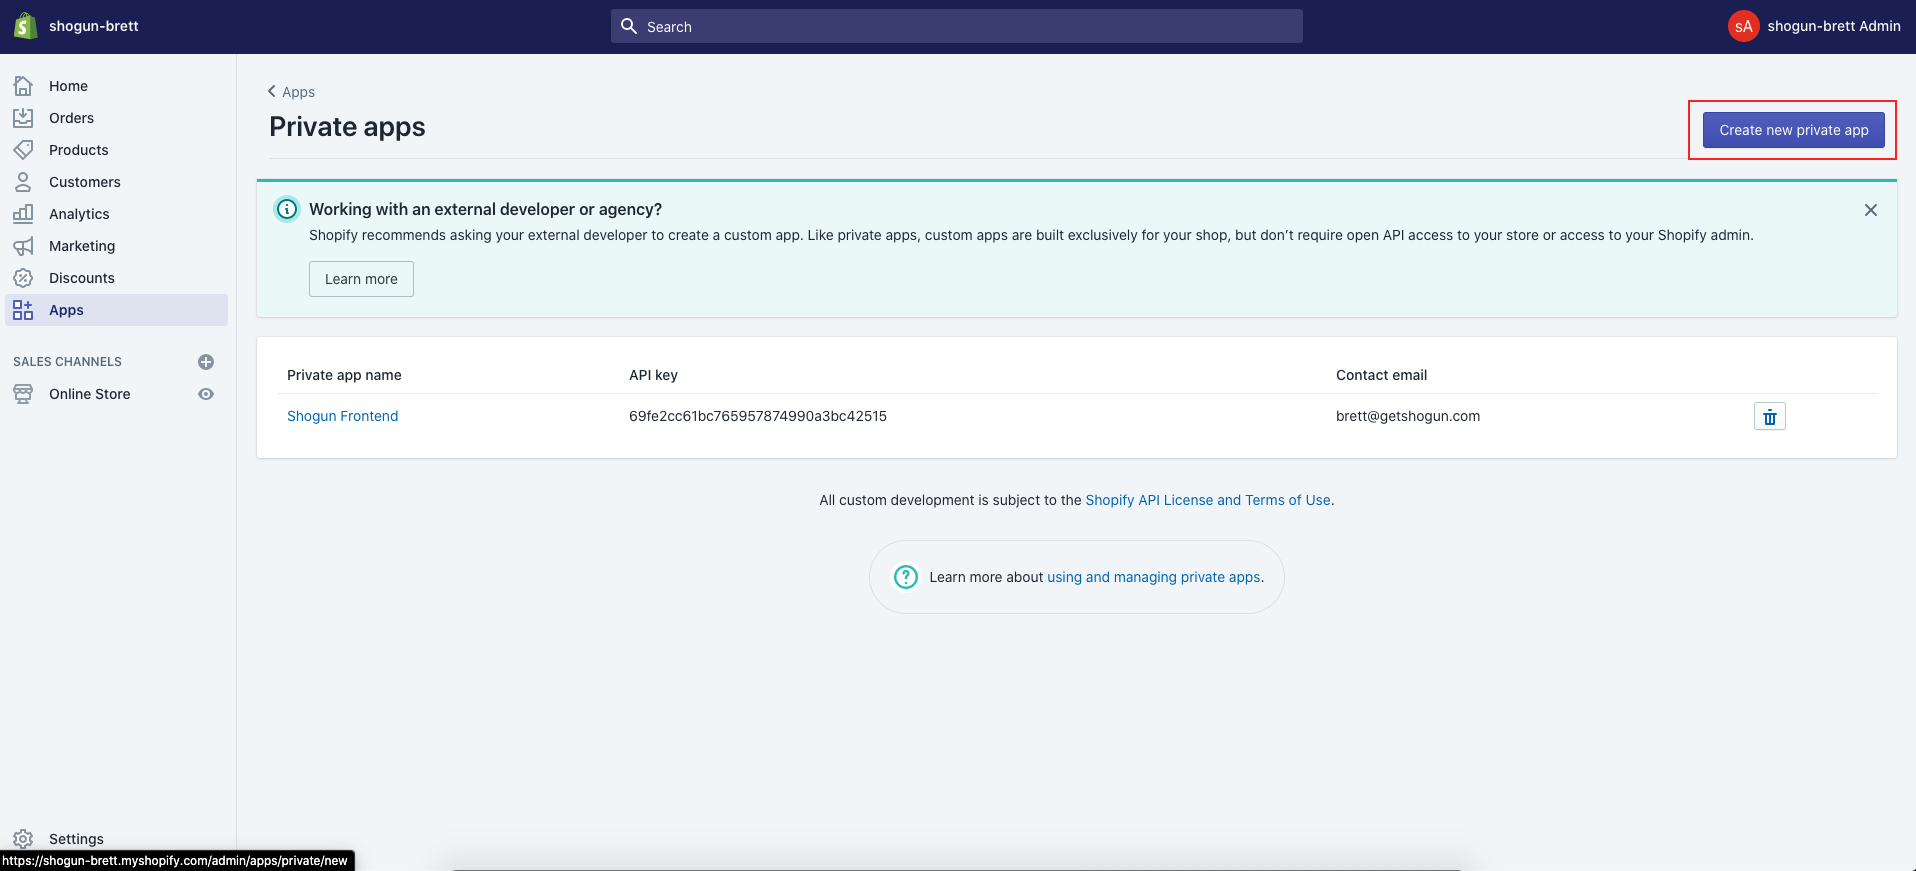Open using and managing private apps link
Screen dimensions: 1916x871
(x=1154, y=577)
